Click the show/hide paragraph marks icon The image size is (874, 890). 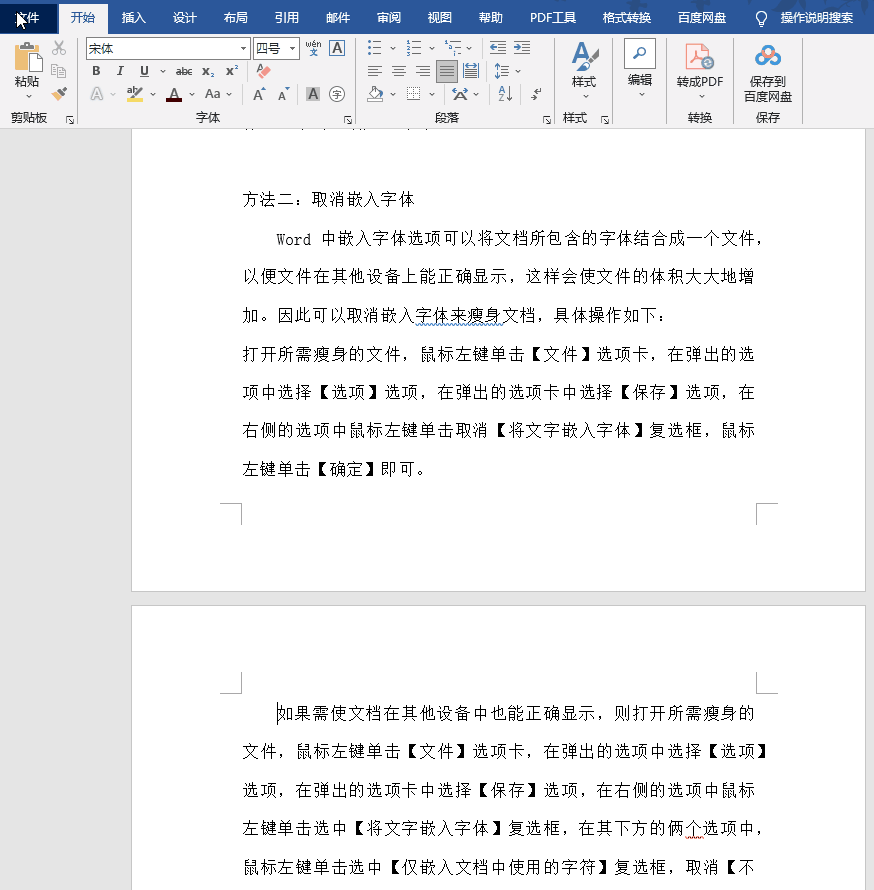536,94
